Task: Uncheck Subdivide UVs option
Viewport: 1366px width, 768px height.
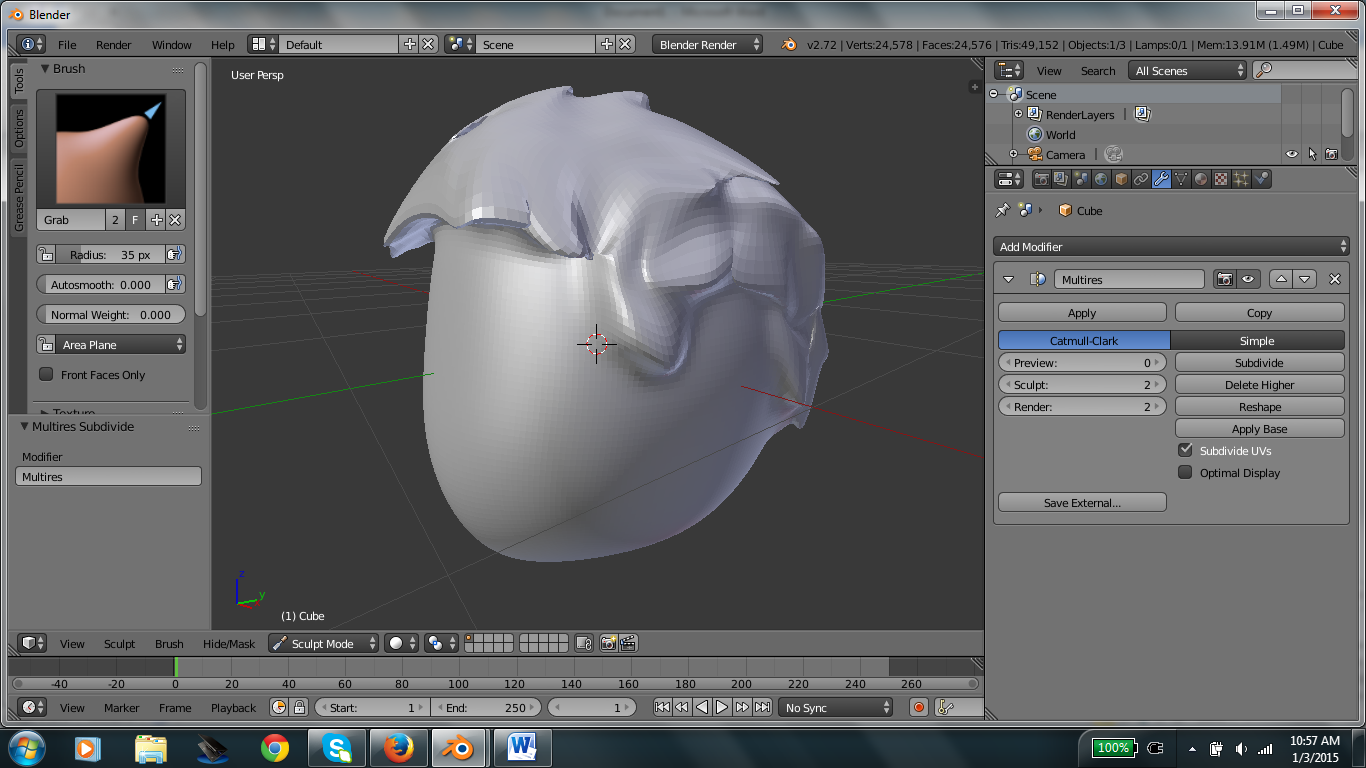Action: (1185, 451)
